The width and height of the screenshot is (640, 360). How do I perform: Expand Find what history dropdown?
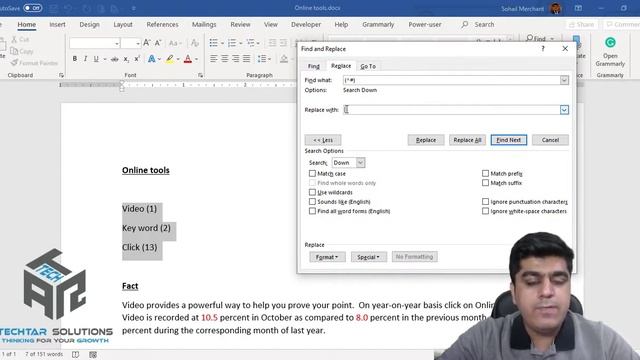click(564, 80)
